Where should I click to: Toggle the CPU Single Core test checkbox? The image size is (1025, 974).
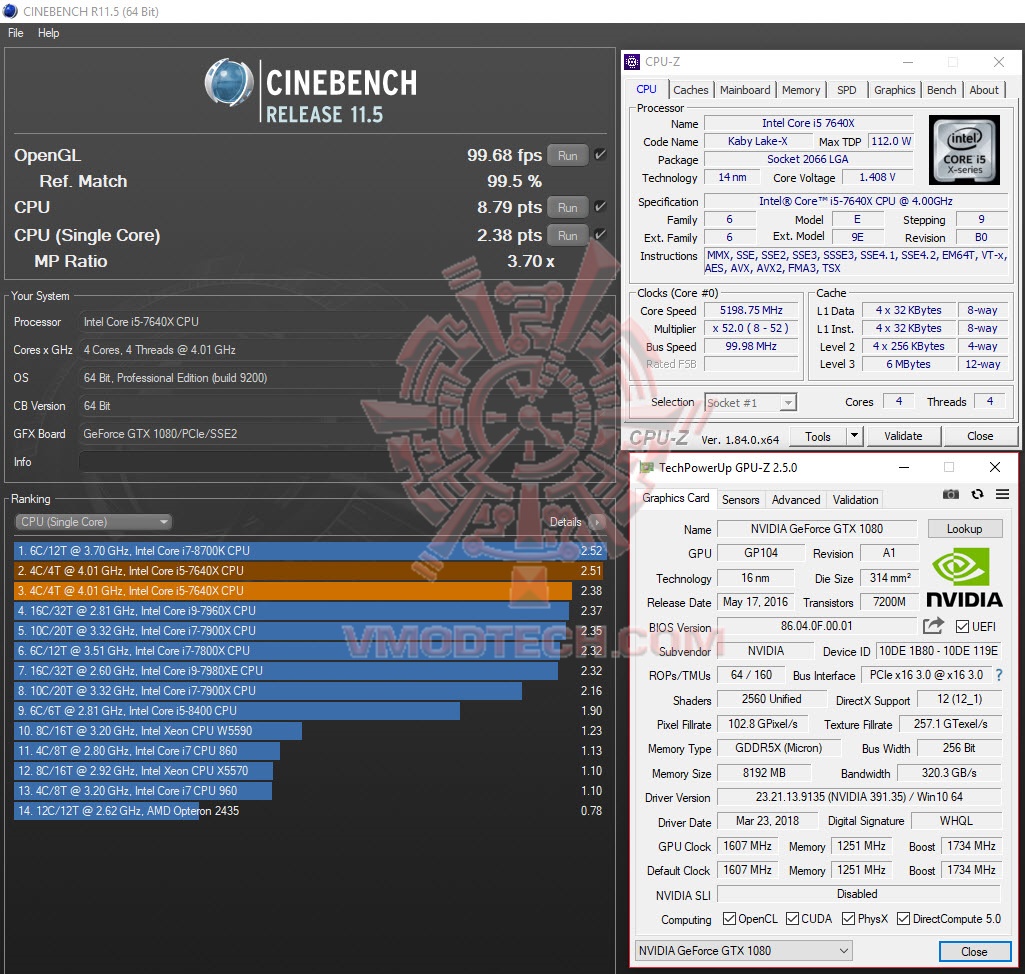(599, 235)
